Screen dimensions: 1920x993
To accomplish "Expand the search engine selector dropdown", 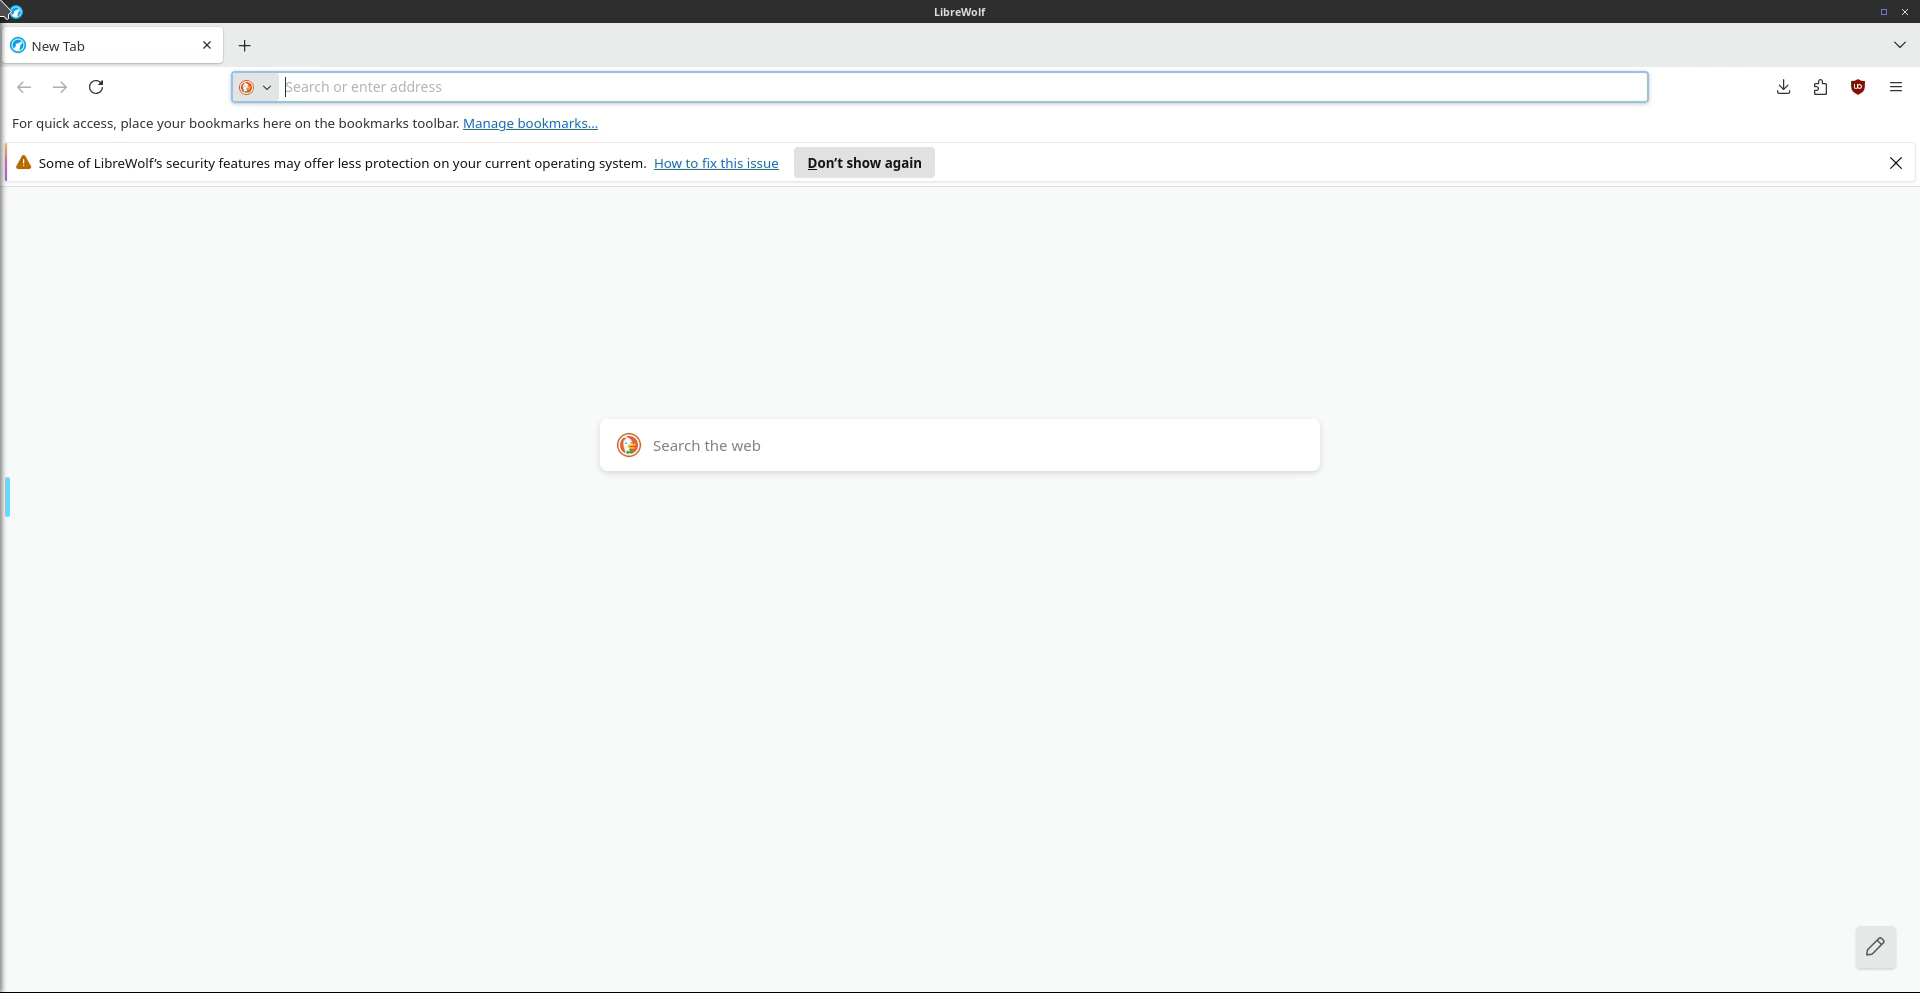I will [255, 87].
